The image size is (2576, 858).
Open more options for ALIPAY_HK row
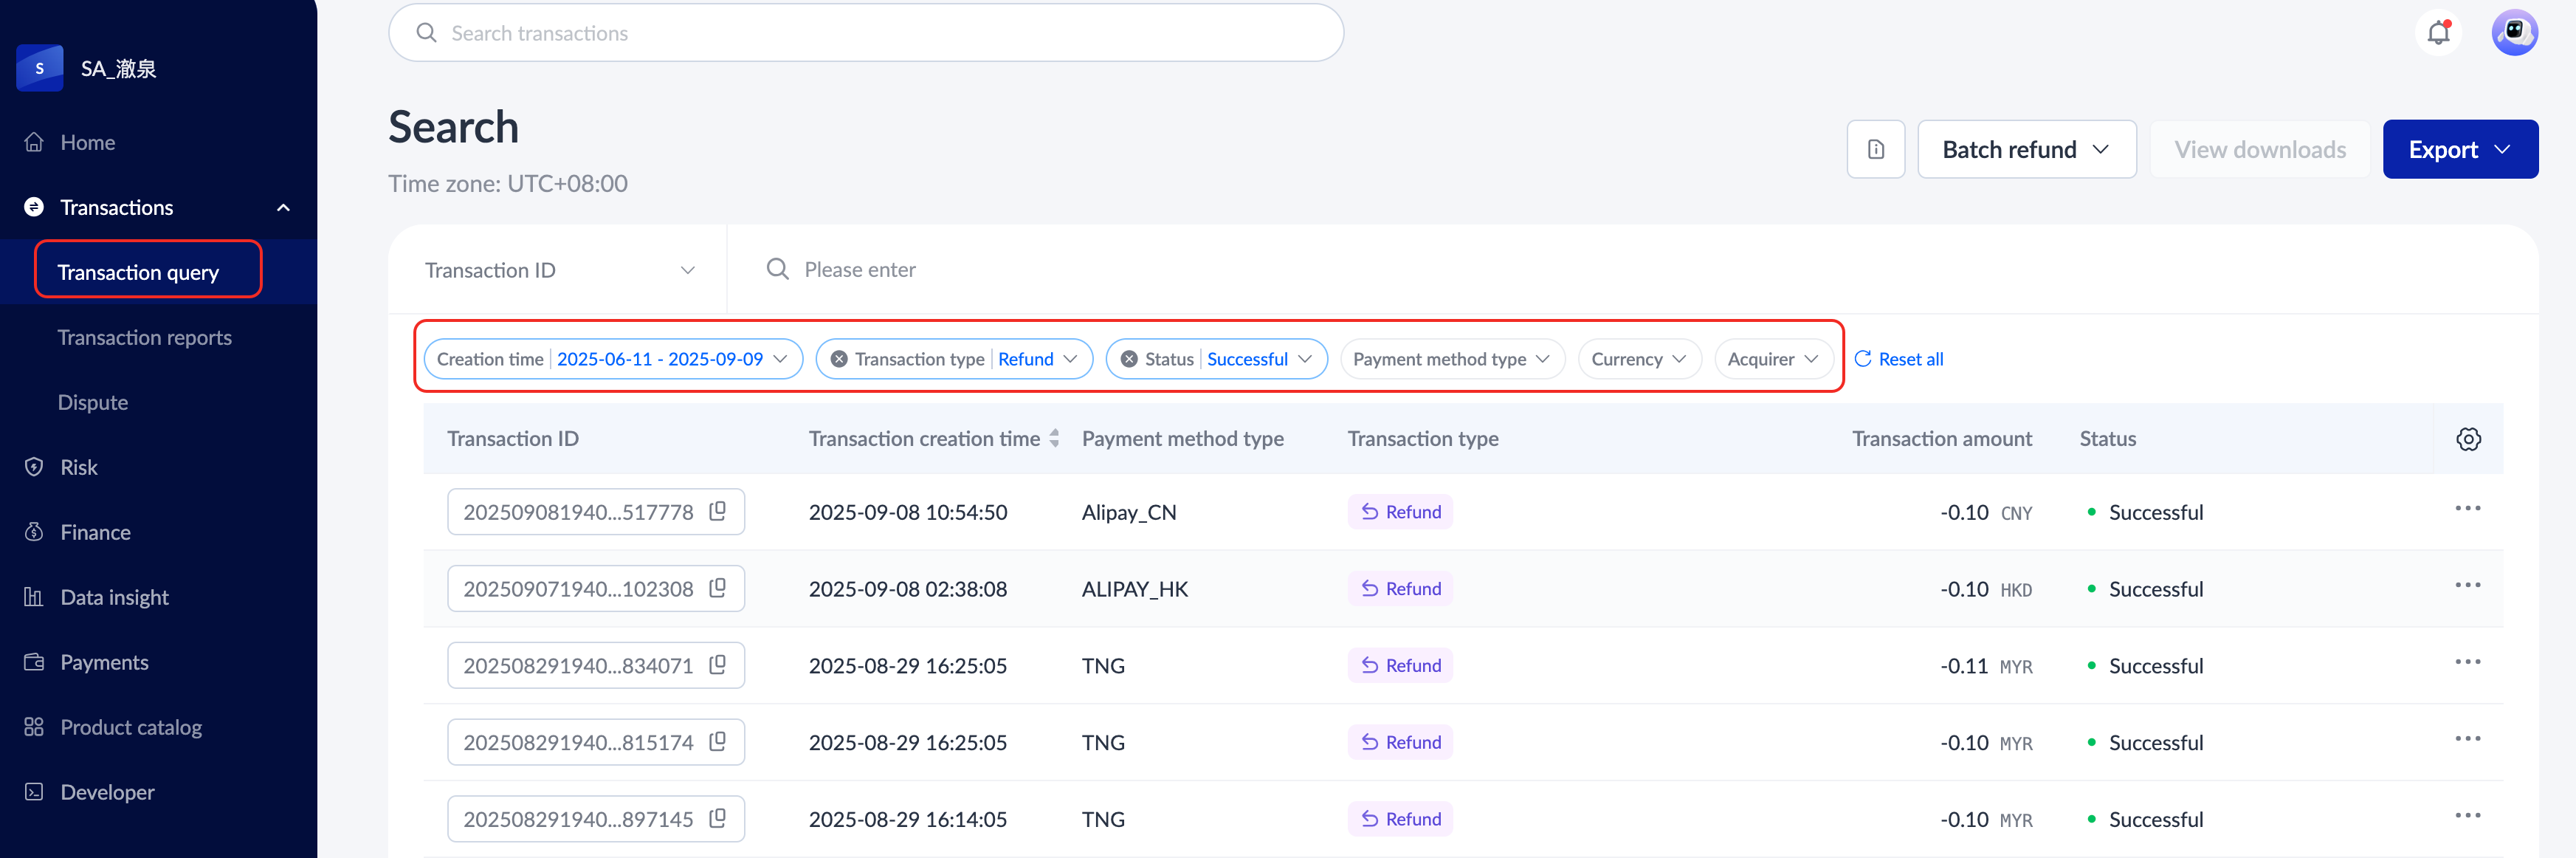(x=2467, y=585)
